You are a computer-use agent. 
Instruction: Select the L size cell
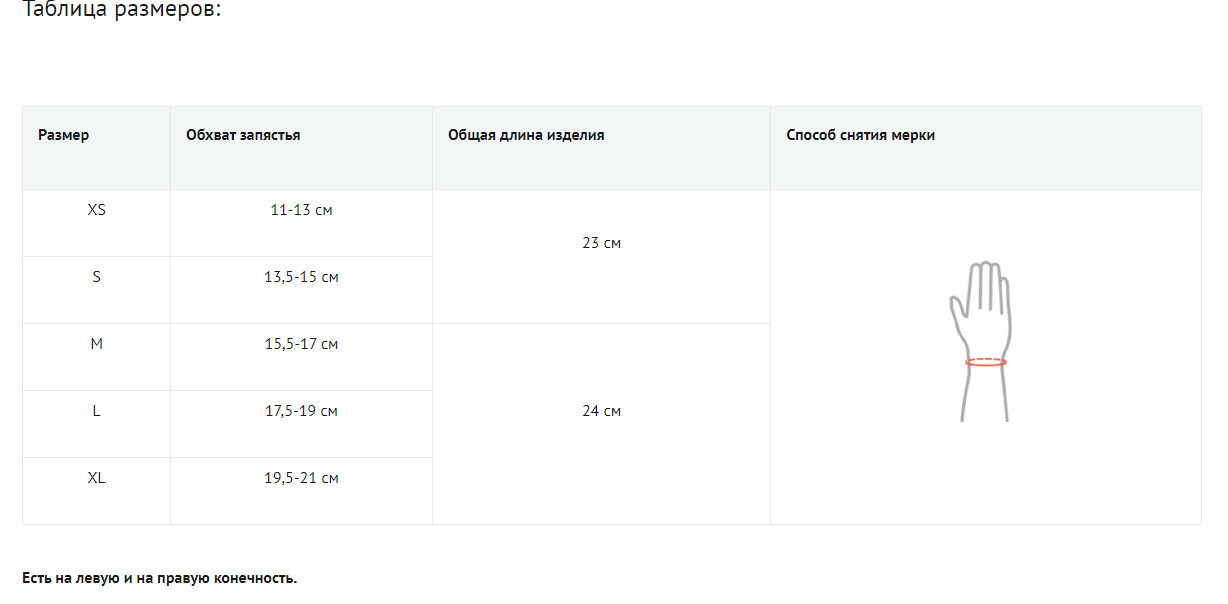97,411
